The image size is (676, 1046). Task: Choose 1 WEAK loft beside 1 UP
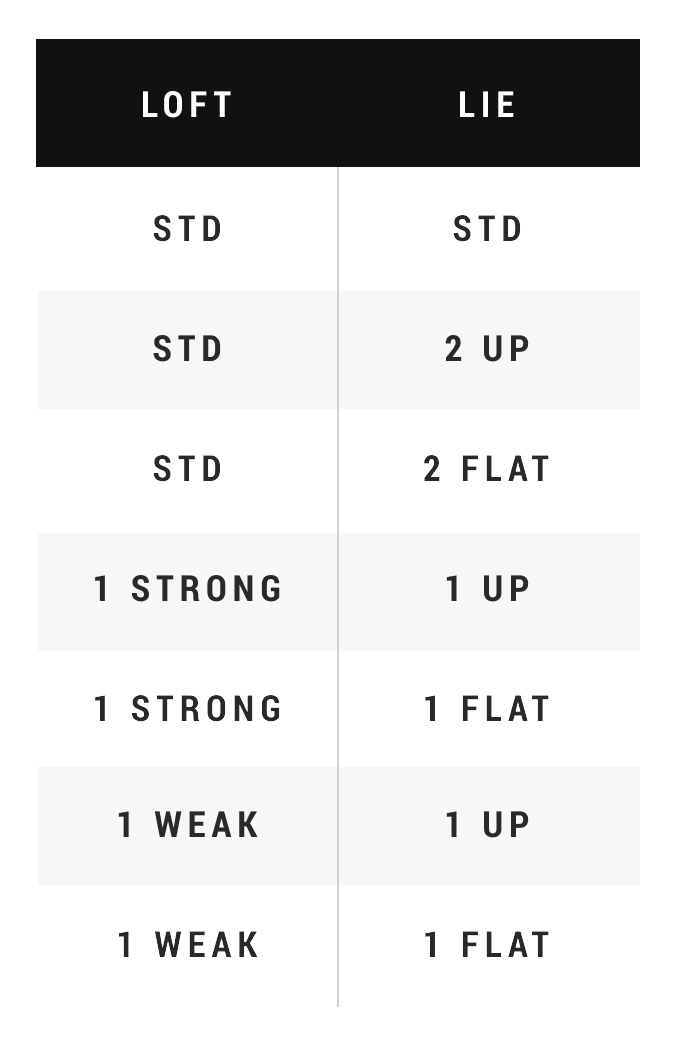coord(188,825)
